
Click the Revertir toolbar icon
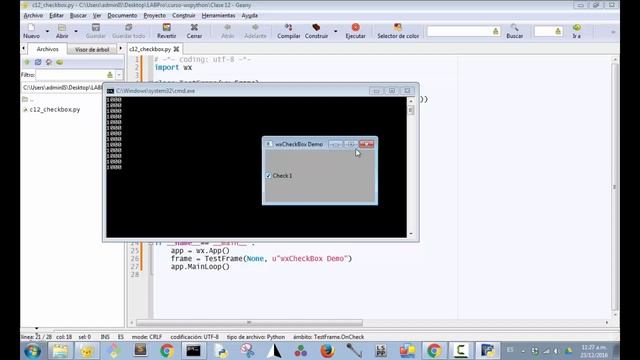click(167, 28)
